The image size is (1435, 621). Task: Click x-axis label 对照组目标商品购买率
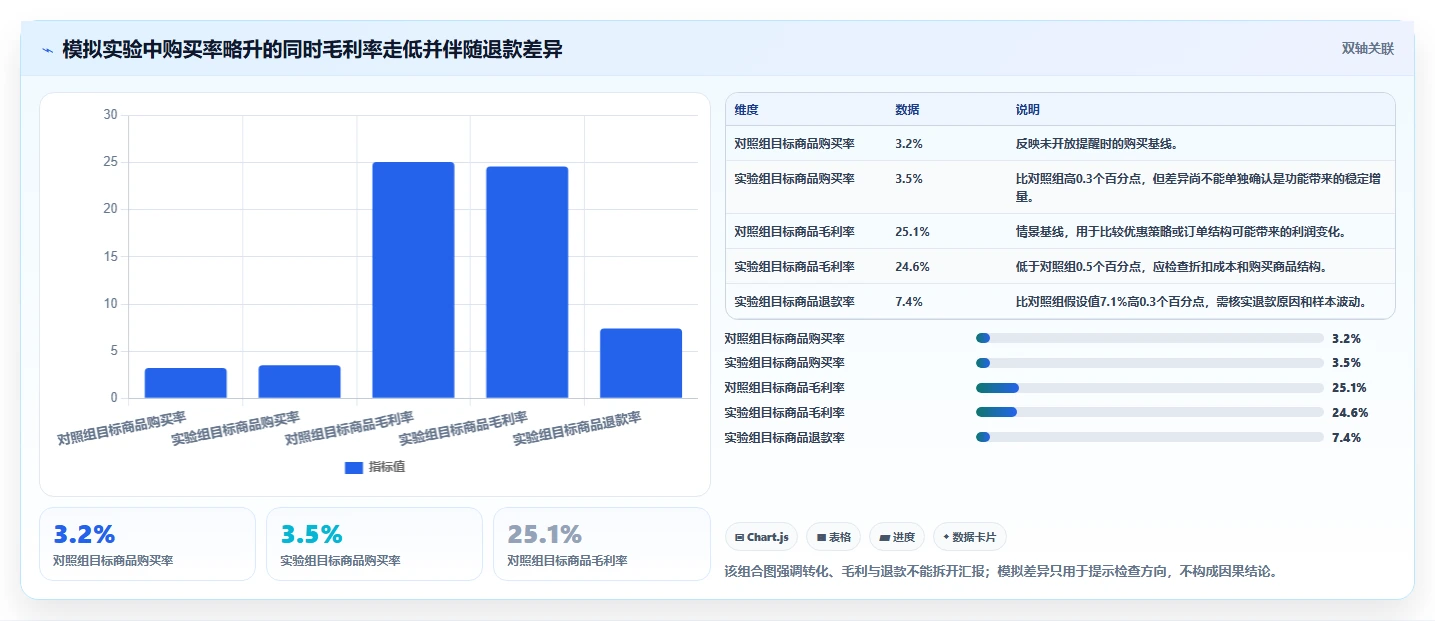click(122, 427)
